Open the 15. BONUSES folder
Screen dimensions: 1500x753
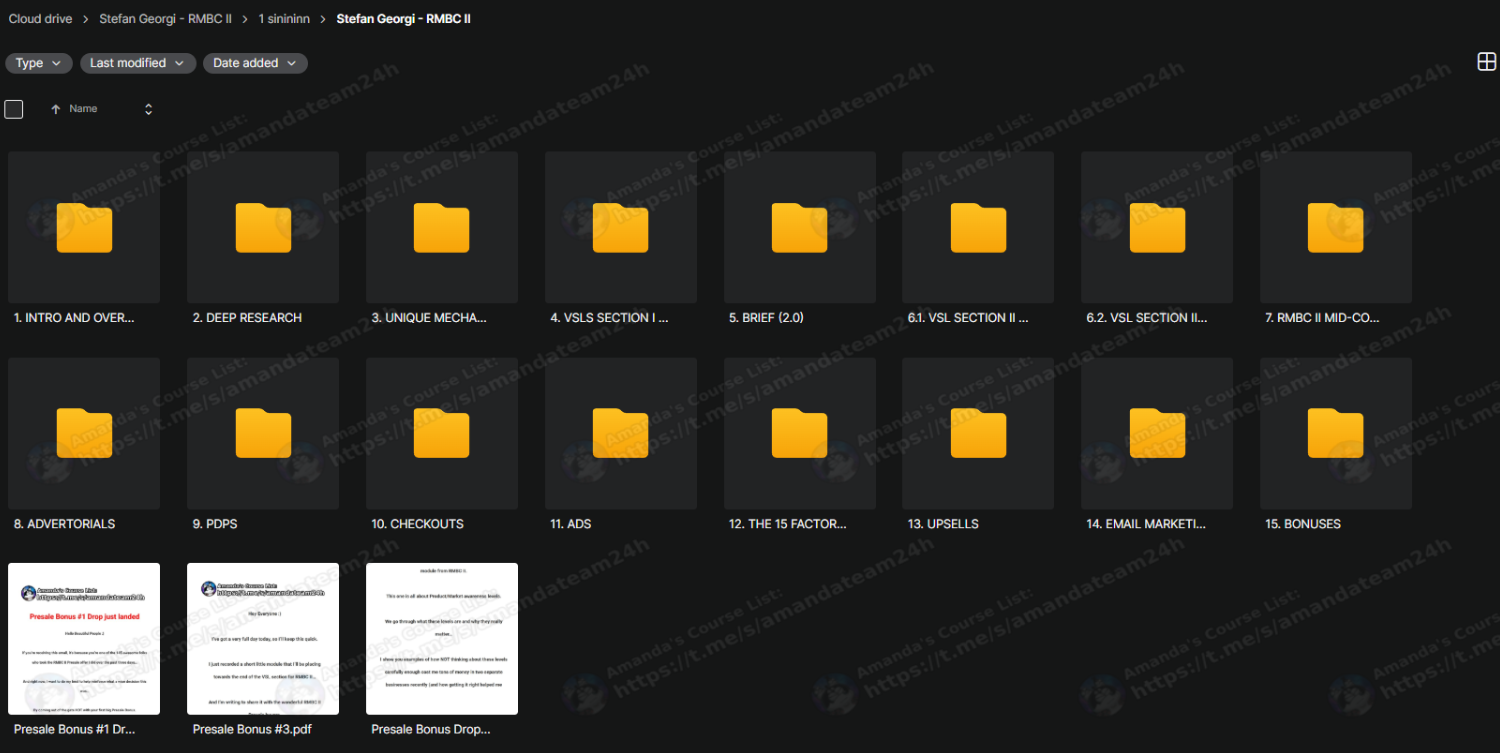coord(1335,434)
